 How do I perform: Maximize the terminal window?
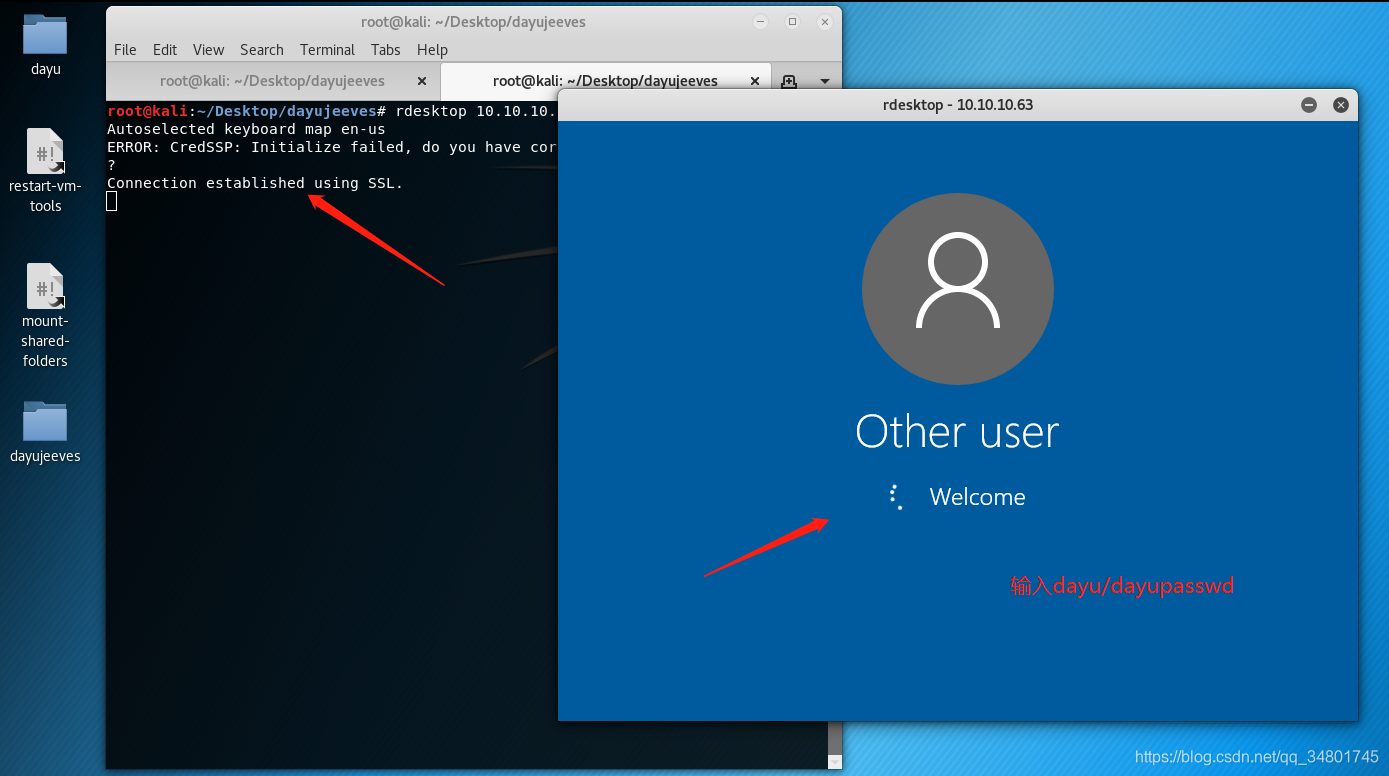coord(792,22)
